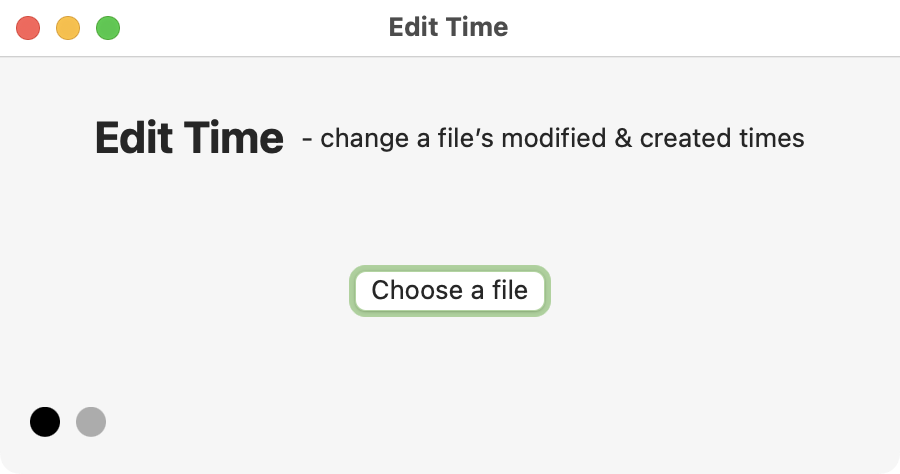Click the subtitle about modified & created times
The image size is (900, 474).
(x=553, y=138)
